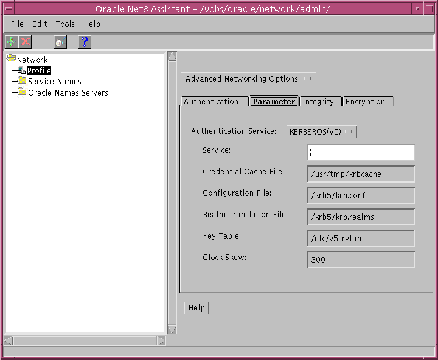Click the horizontal scrollbar left arrow
Screen dimensions: 438x360
tap(8, 341)
